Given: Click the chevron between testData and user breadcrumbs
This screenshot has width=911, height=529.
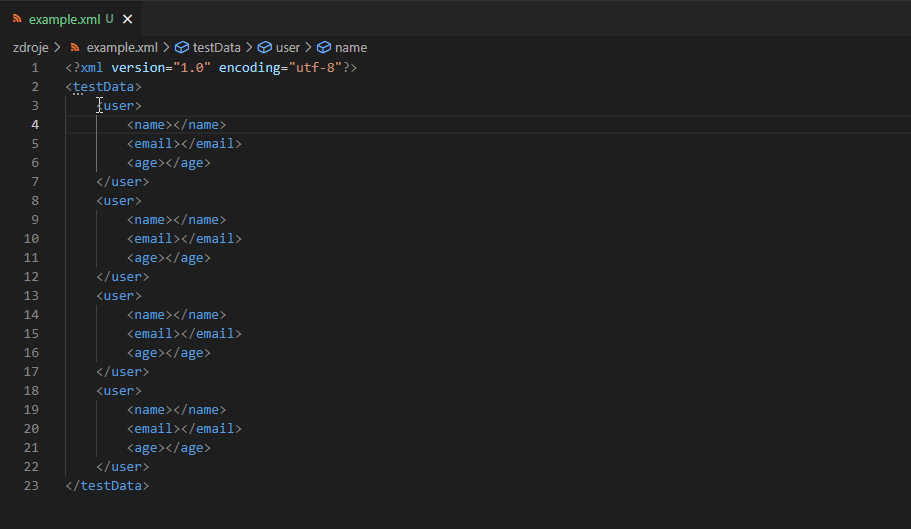Looking at the screenshot, I should click(252, 47).
